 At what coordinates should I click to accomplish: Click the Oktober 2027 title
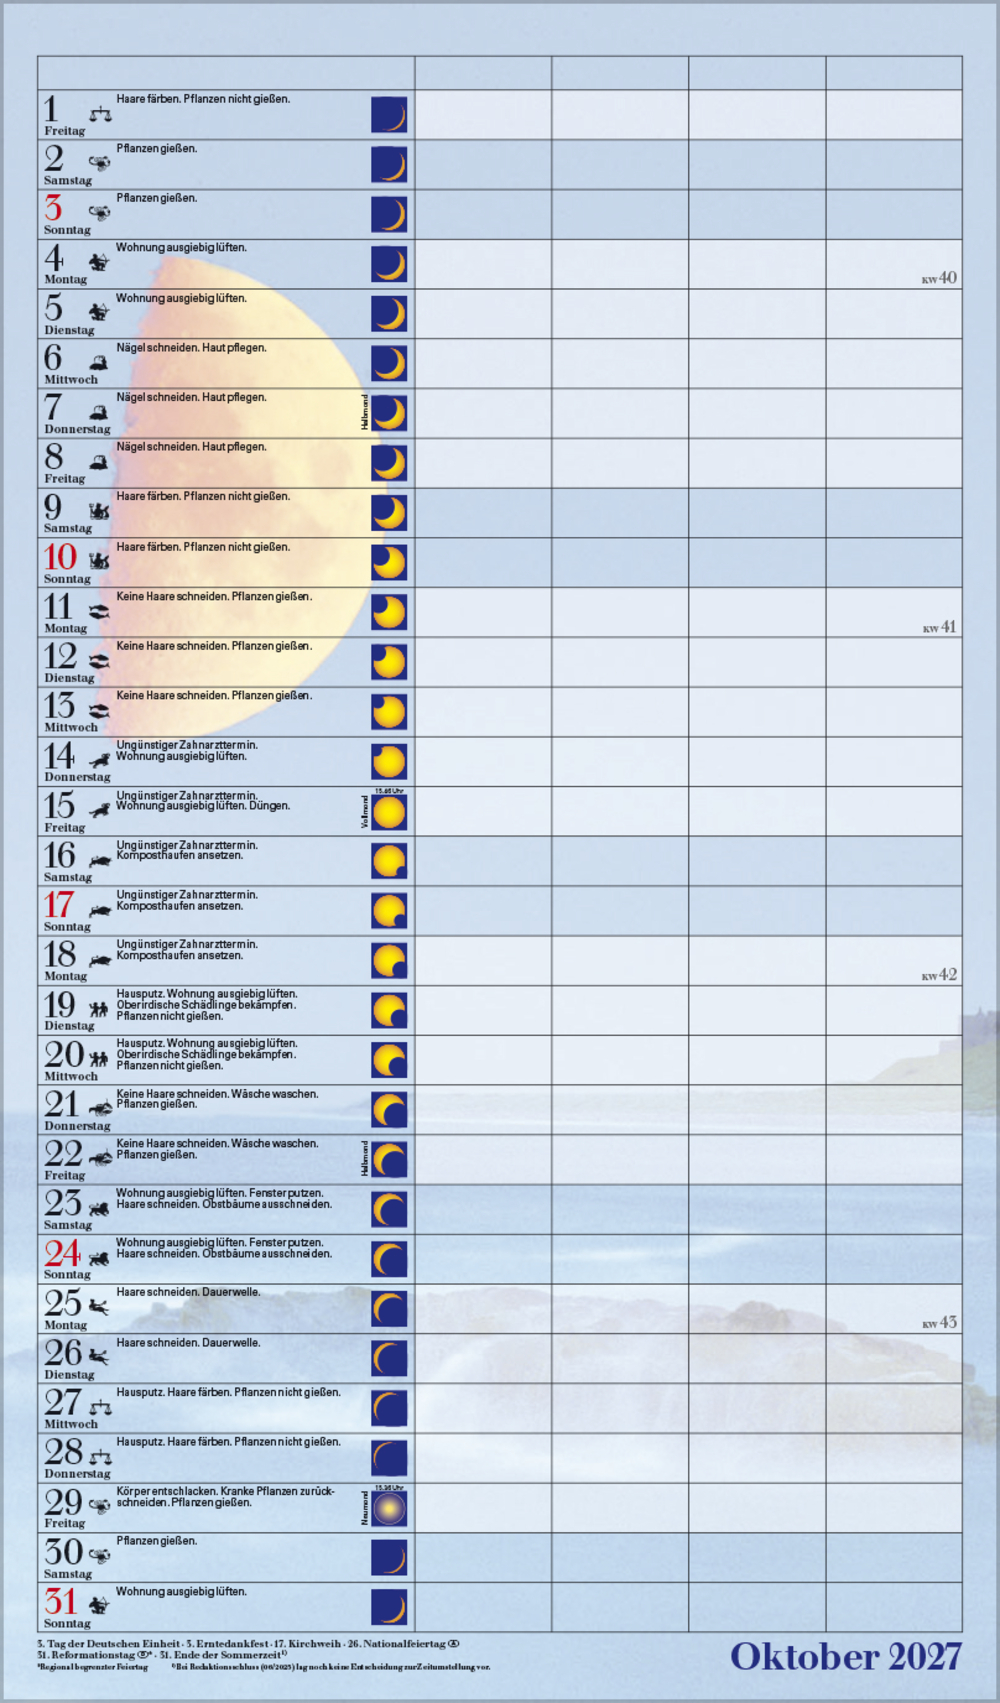pyautogui.click(x=845, y=1657)
